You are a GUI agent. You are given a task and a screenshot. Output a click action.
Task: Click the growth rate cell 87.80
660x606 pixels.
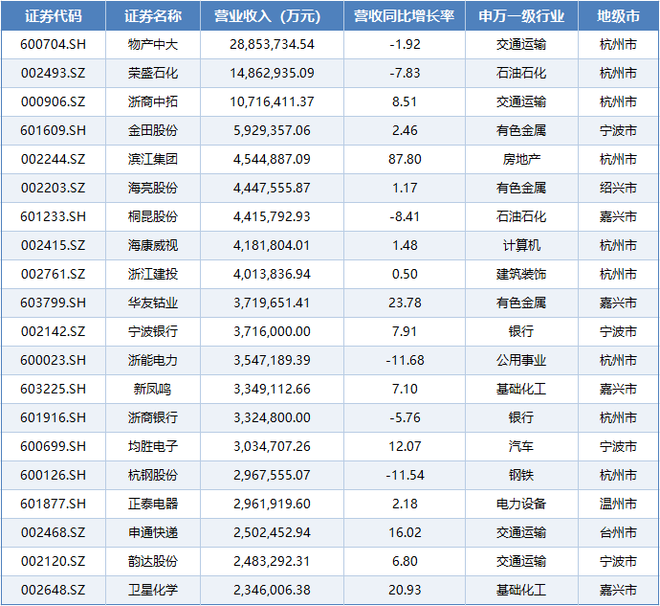coord(404,158)
